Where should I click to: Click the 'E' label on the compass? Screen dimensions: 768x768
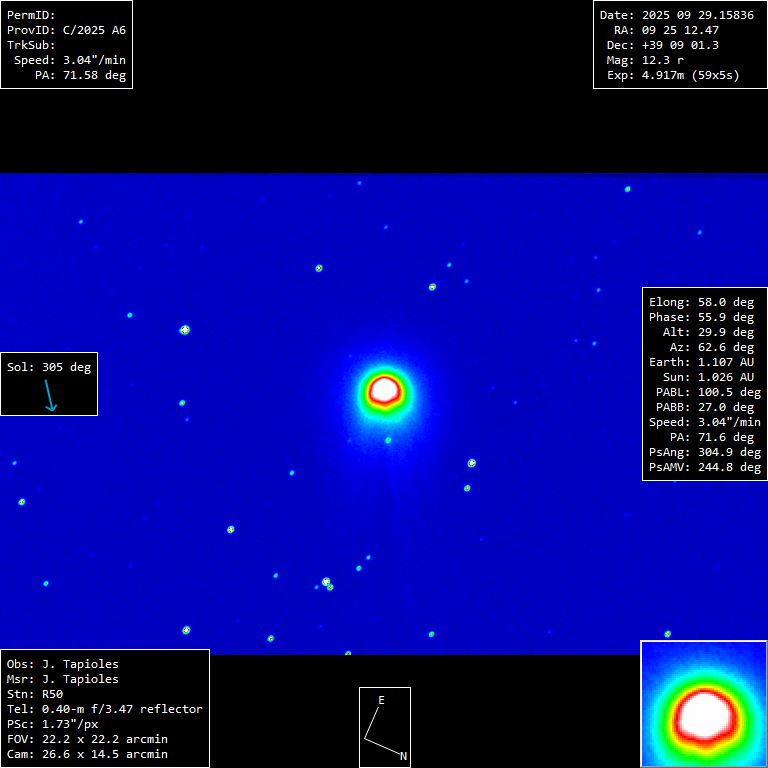tap(381, 701)
